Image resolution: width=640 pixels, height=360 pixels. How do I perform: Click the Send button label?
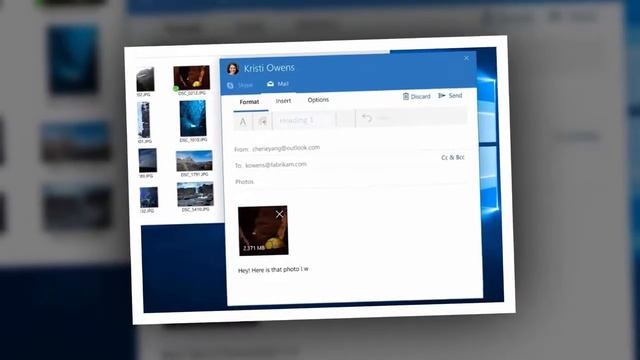coord(455,95)
